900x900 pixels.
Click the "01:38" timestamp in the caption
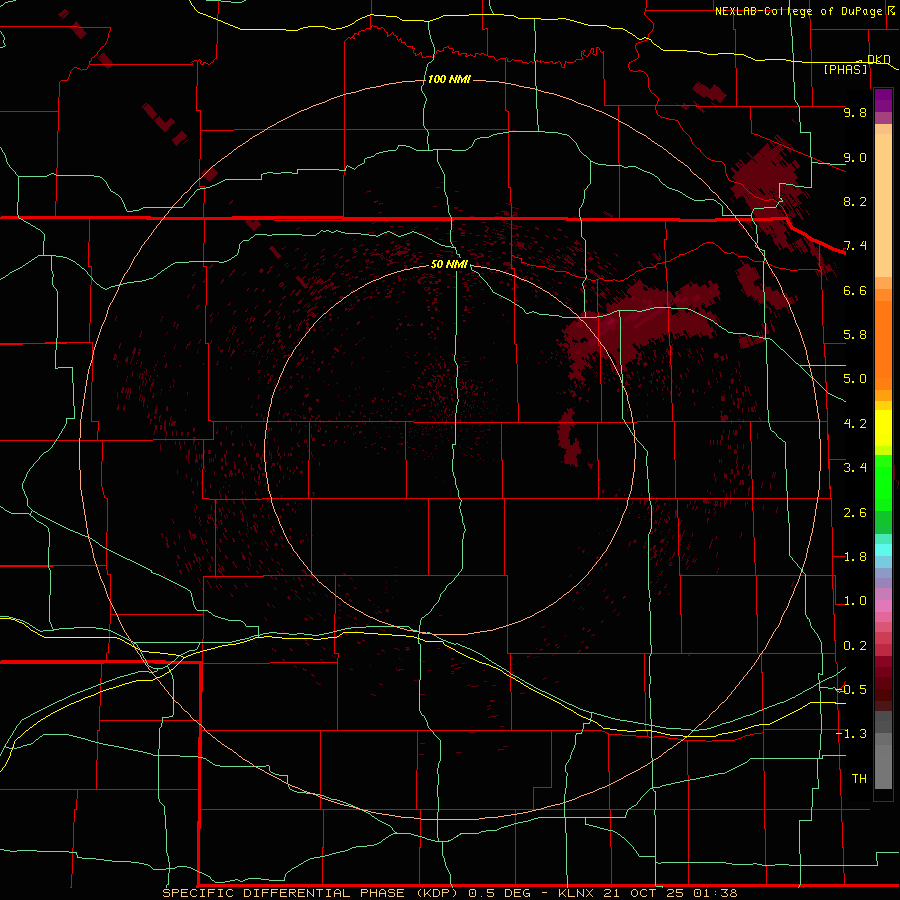[715, 893]
